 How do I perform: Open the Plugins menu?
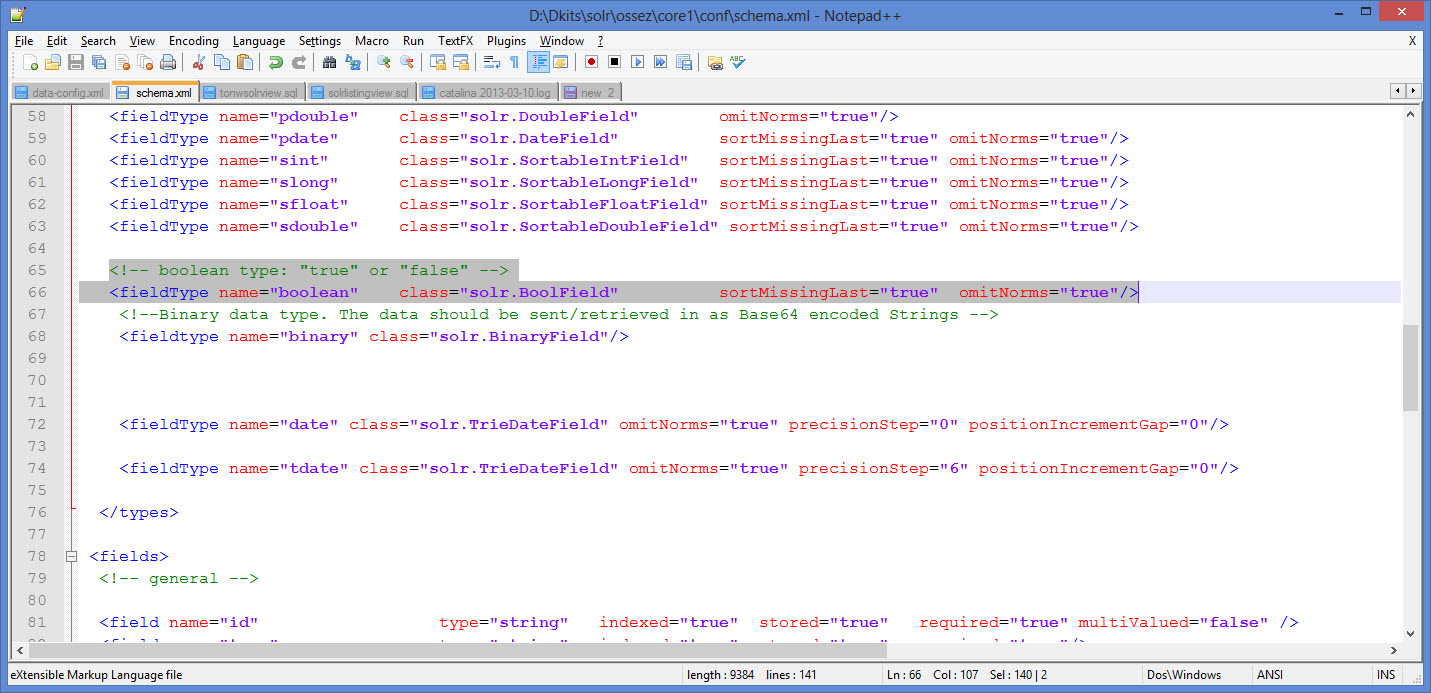(506, 41)
